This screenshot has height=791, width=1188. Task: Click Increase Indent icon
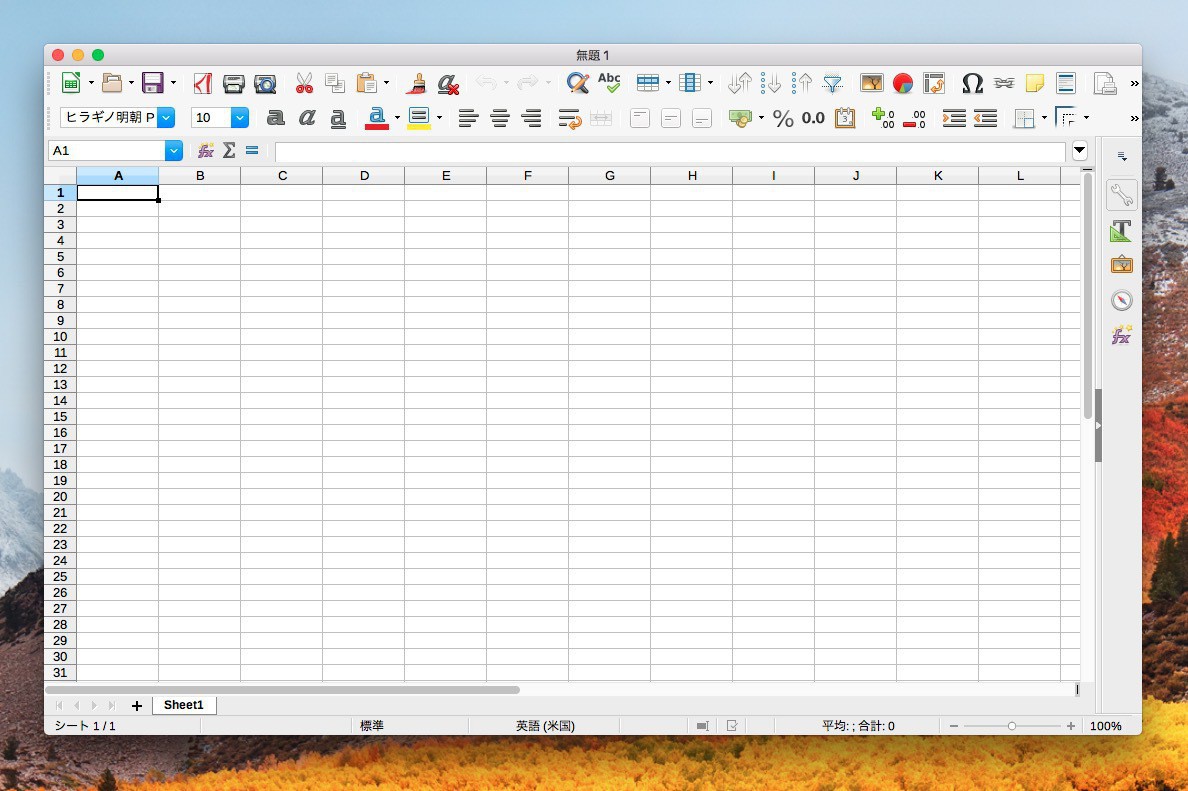click(954, 117)
